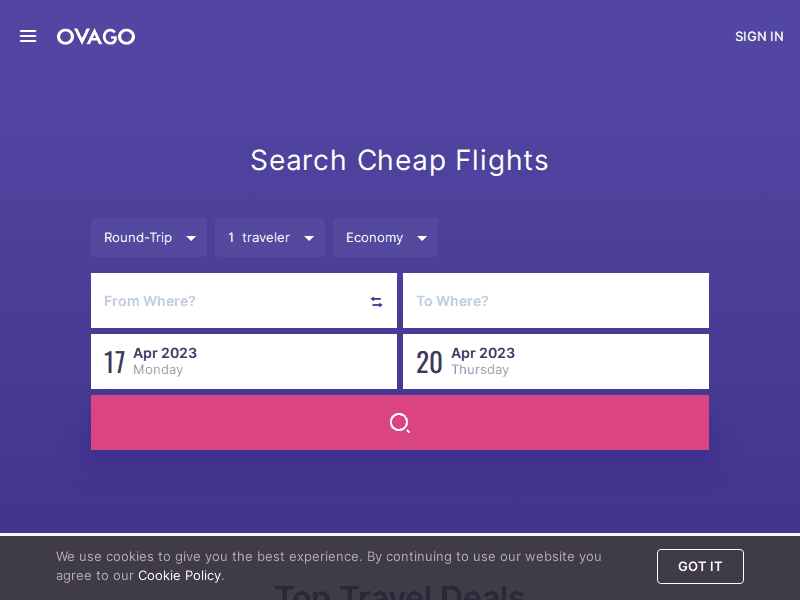Open the Cookie Policy link
Viewport: 800px width, 600px height.
(180, 575)
